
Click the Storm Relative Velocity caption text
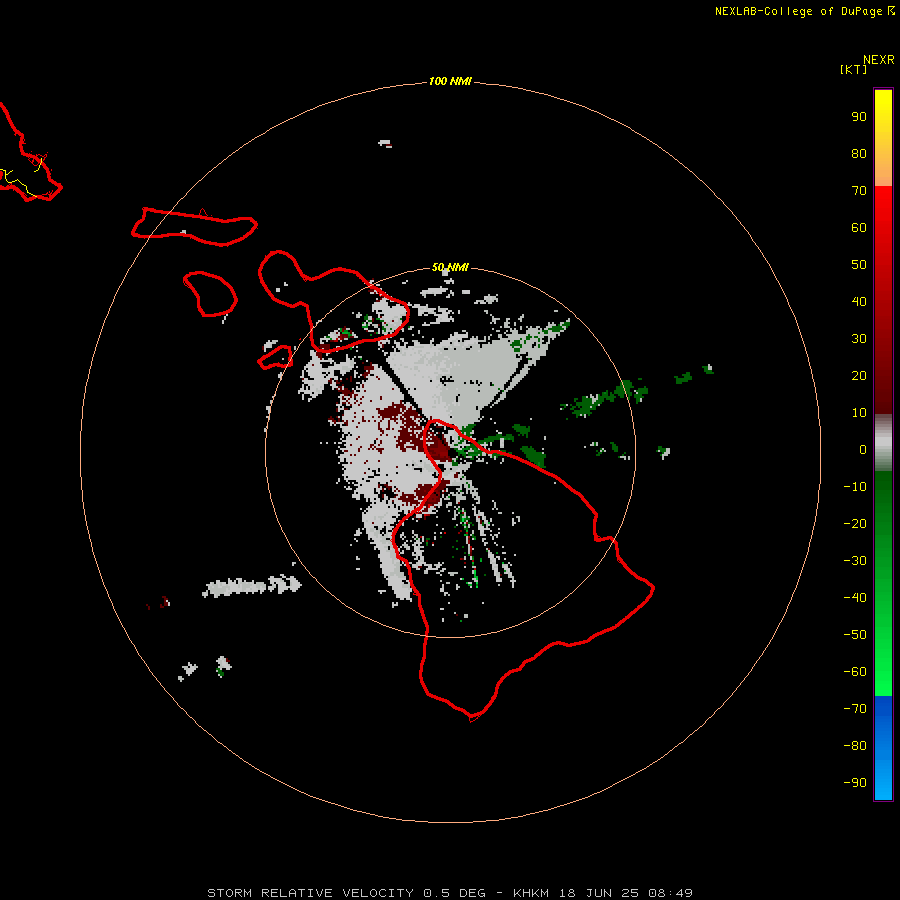[x=450, y=893]
